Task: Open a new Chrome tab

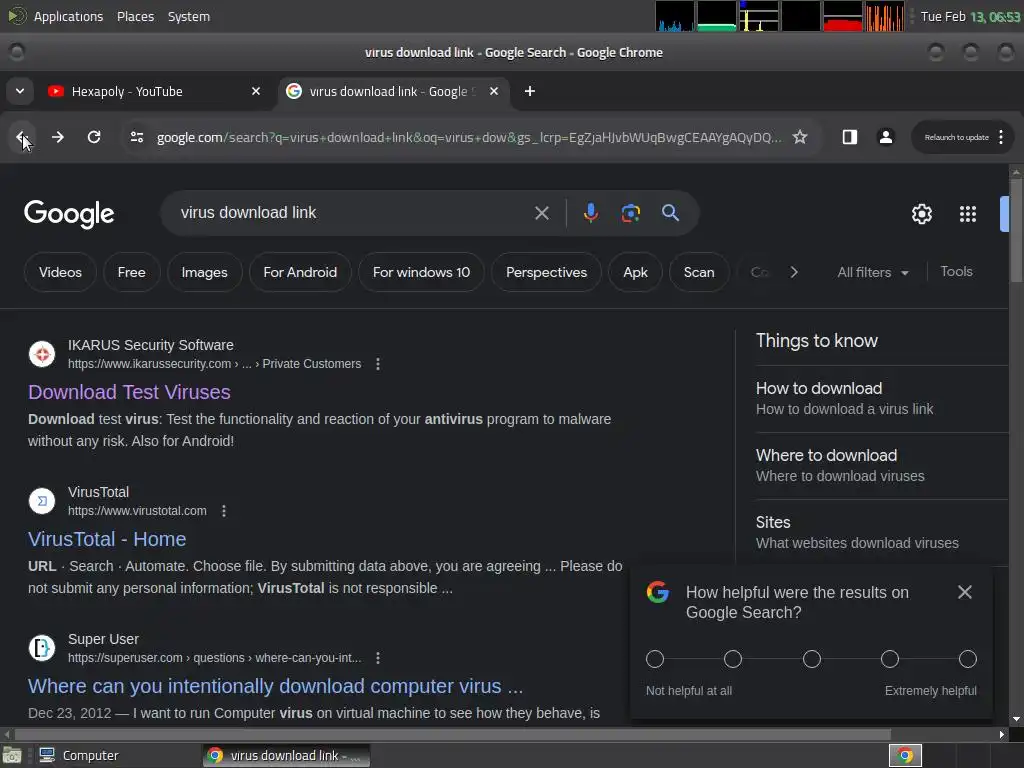Action: click(530, 91)
